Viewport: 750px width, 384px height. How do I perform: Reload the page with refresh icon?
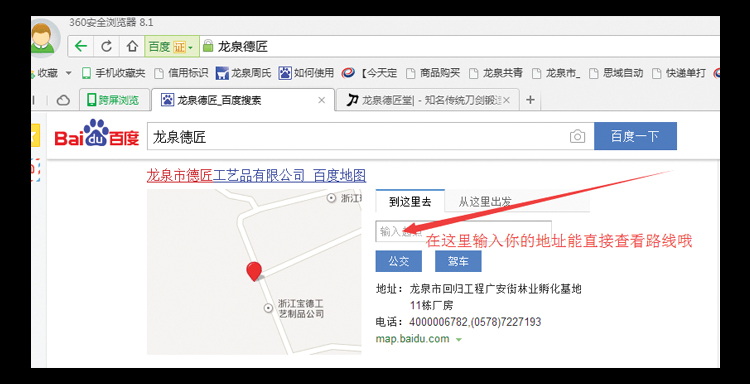pyautogui.click(x=106, y=46)
